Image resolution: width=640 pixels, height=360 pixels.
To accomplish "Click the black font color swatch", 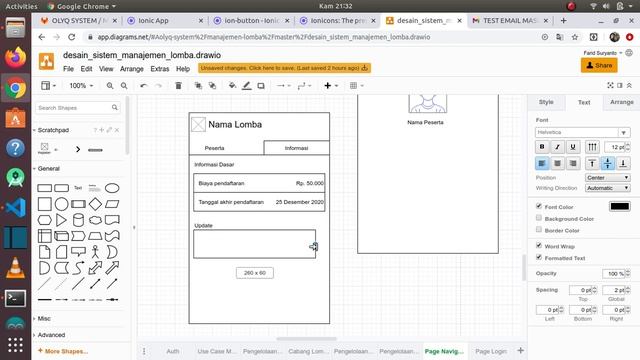I will click(620, 207).
